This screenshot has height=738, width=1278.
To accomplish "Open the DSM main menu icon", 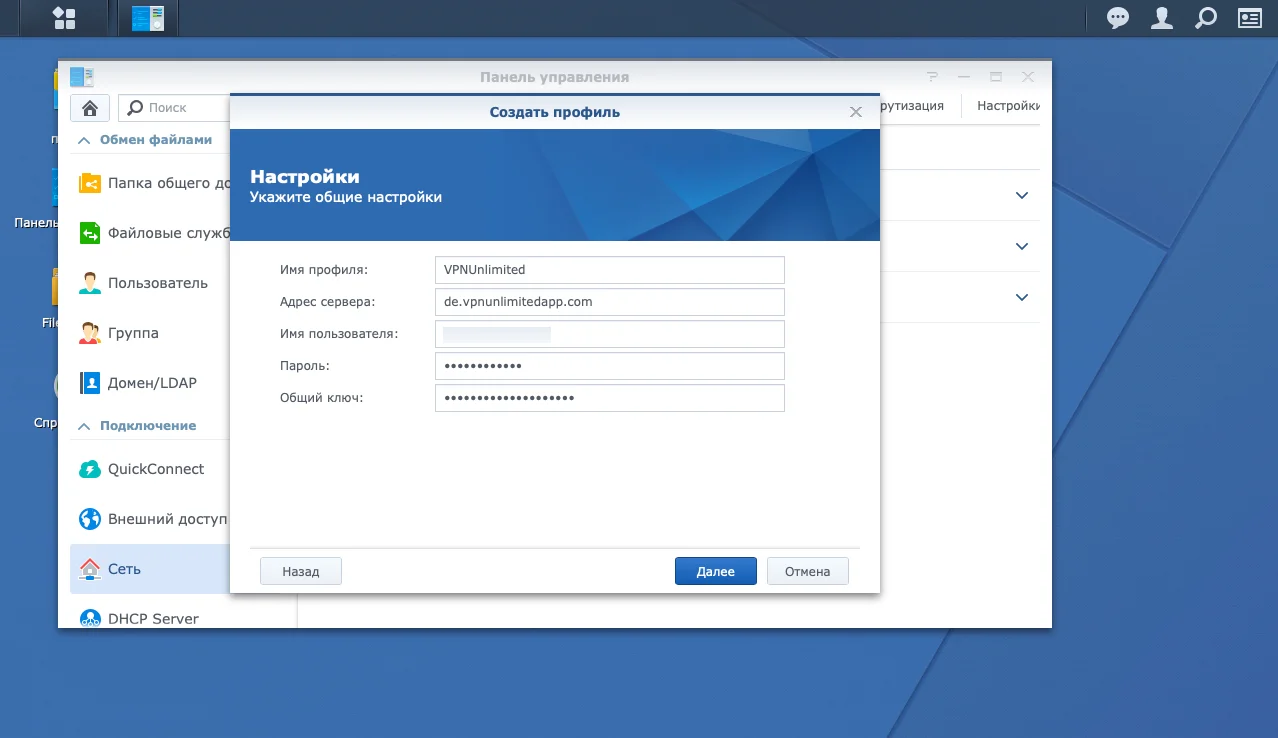I will click(x=64, y=18).
